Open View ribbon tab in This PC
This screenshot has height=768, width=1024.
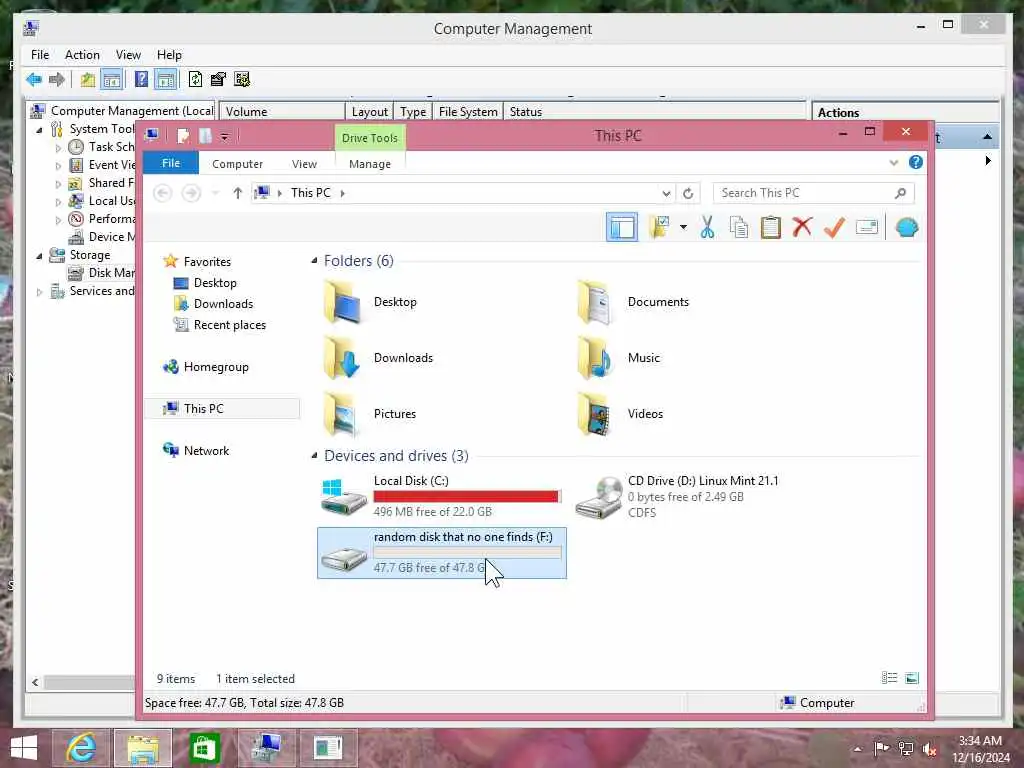click(304, 164)
